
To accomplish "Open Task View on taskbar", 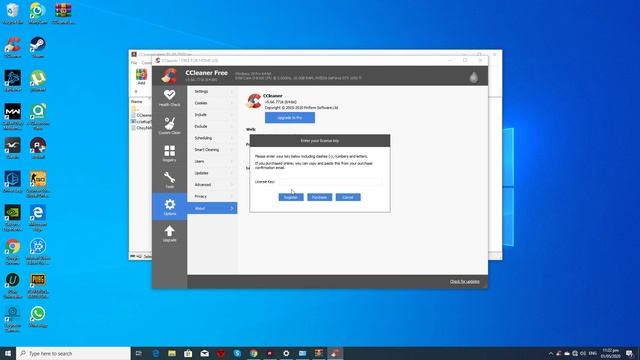I will pos(139,353).
